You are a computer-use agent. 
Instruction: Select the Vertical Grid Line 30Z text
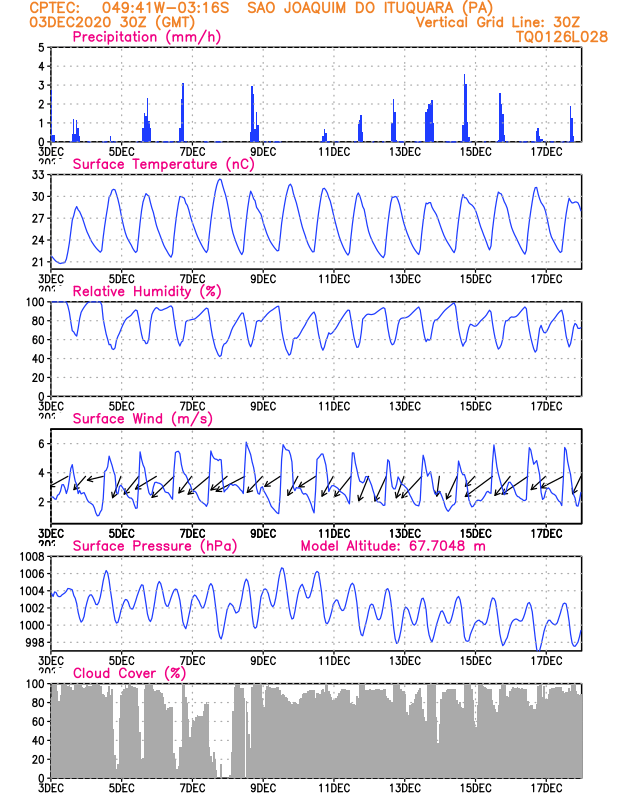498,22
